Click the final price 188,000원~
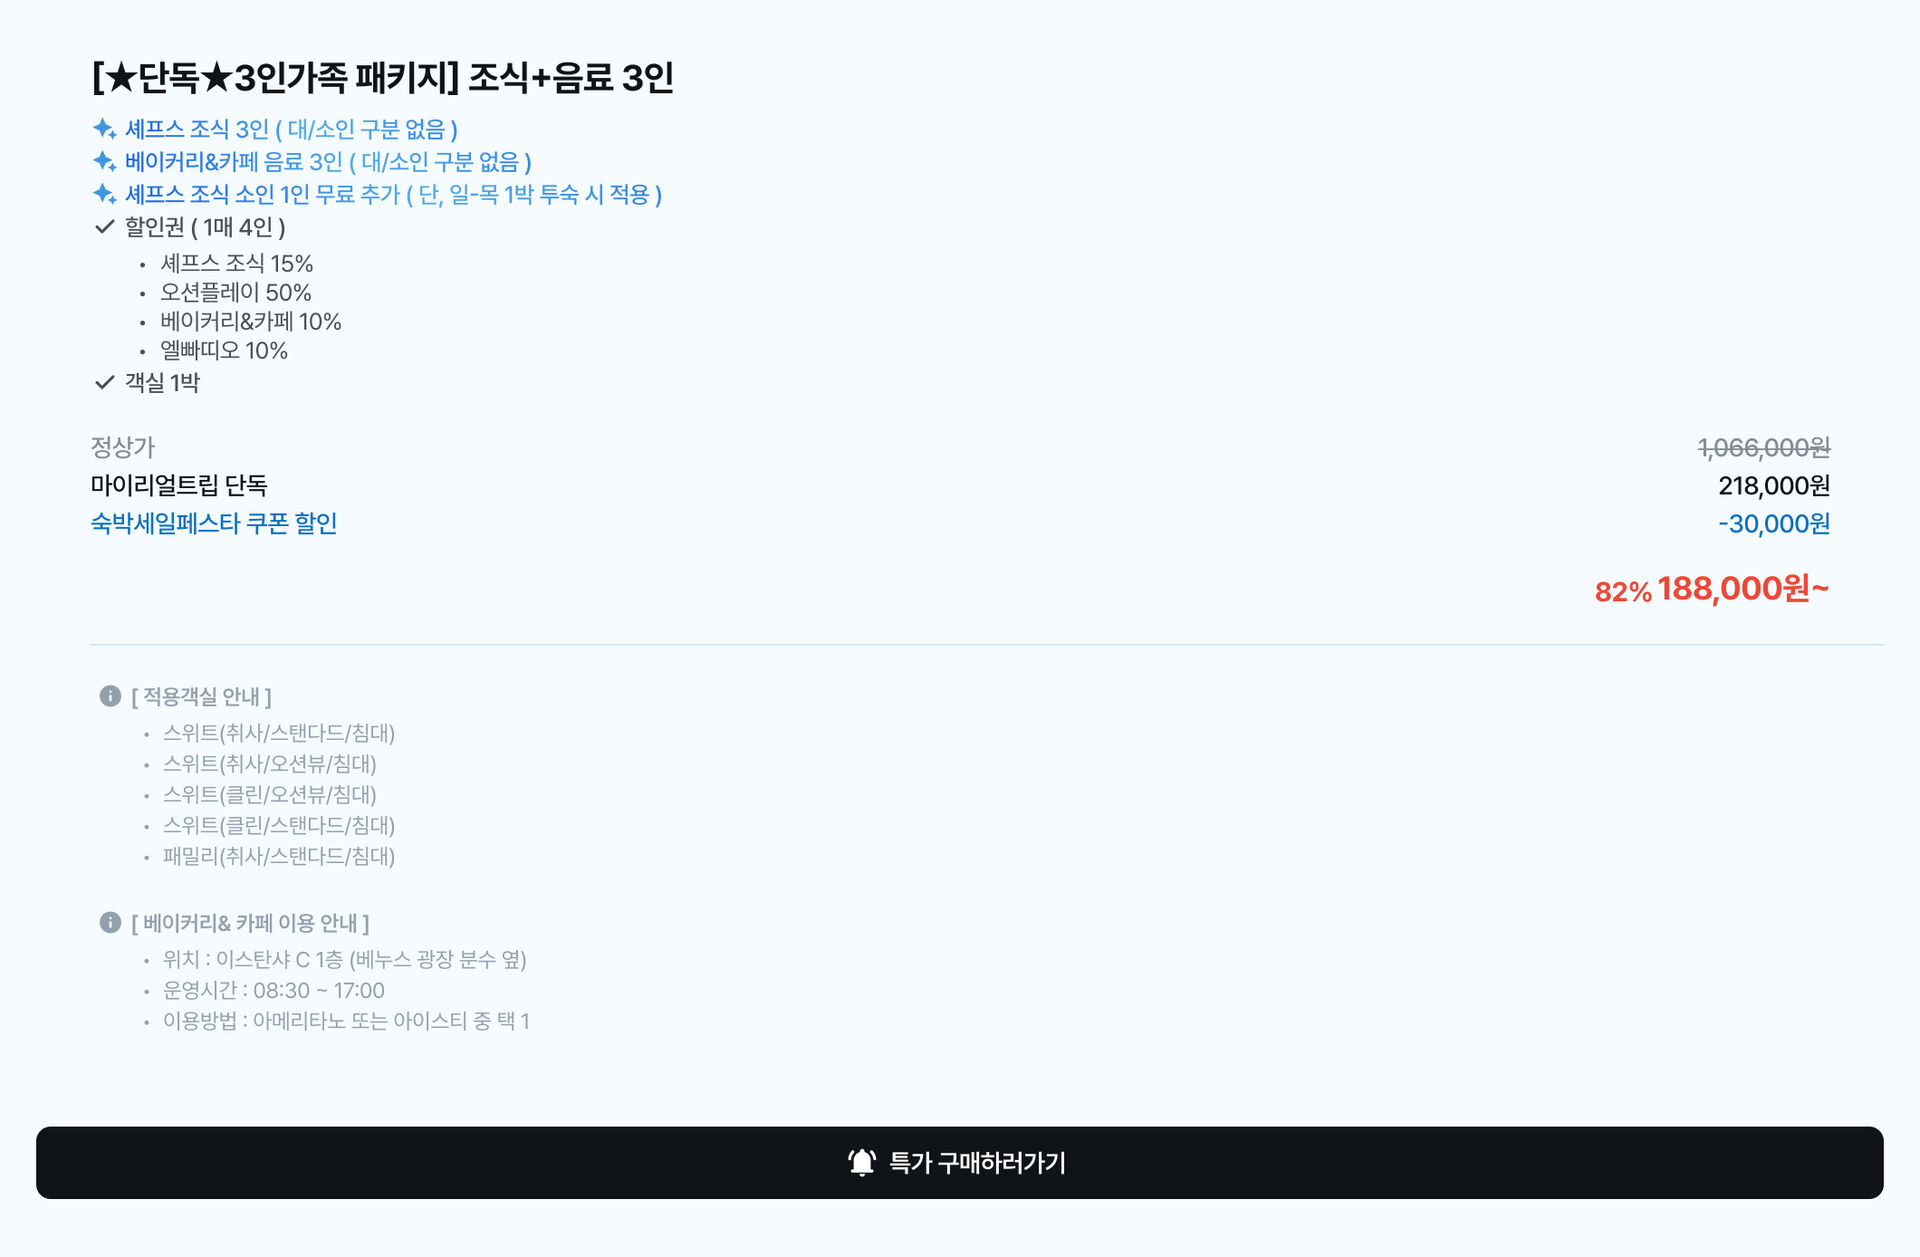Screen dimensions: 1920x1257 click(x=1743, y=588)
